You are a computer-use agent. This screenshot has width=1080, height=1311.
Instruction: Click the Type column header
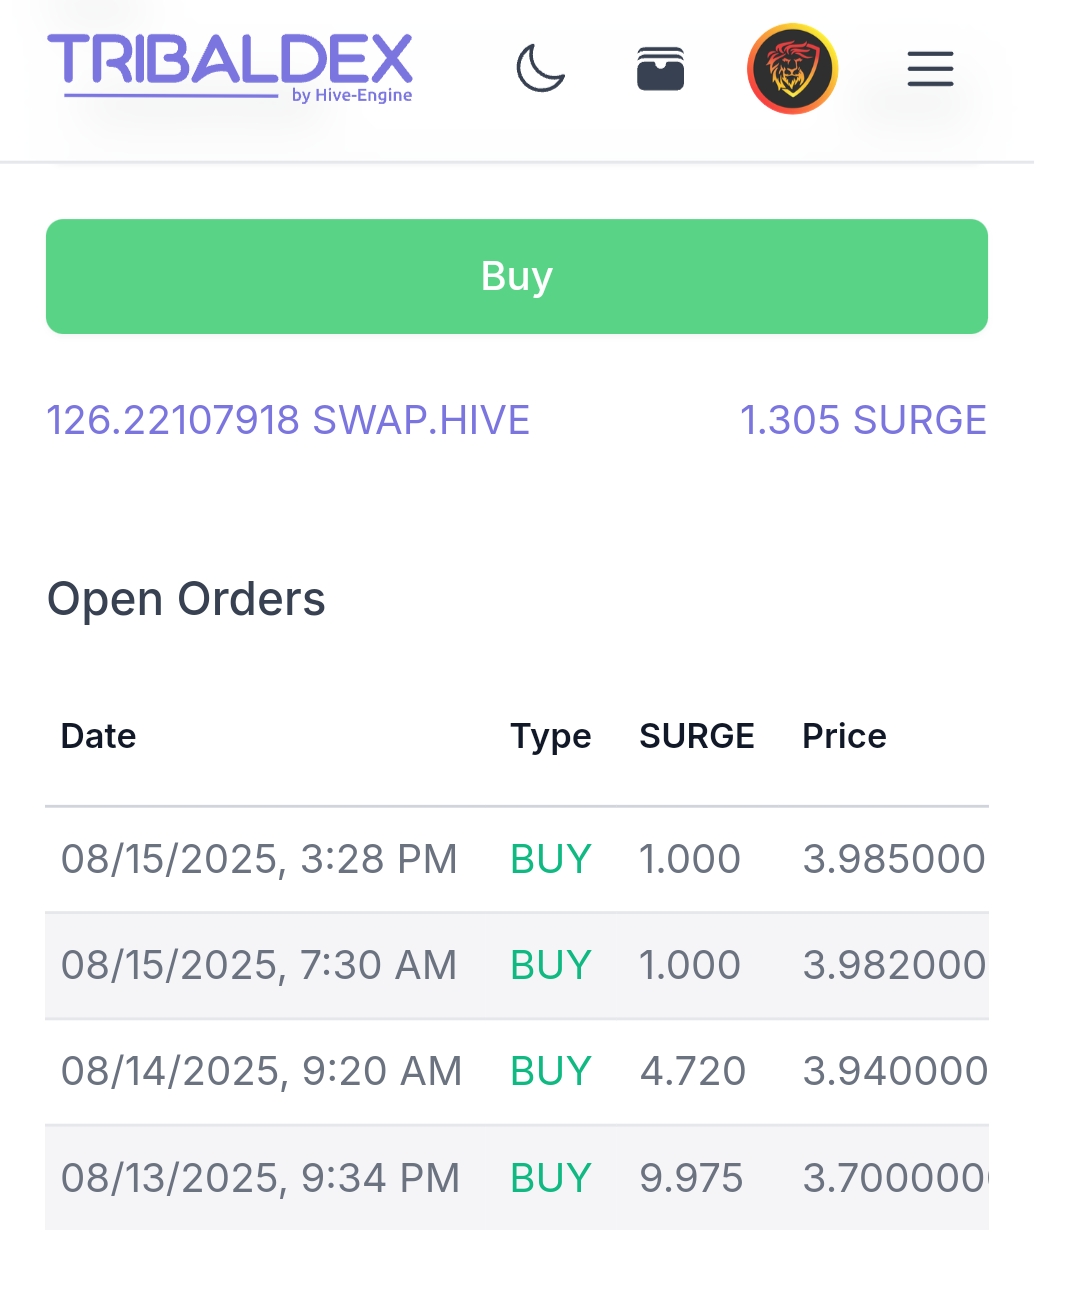(551, 737)
